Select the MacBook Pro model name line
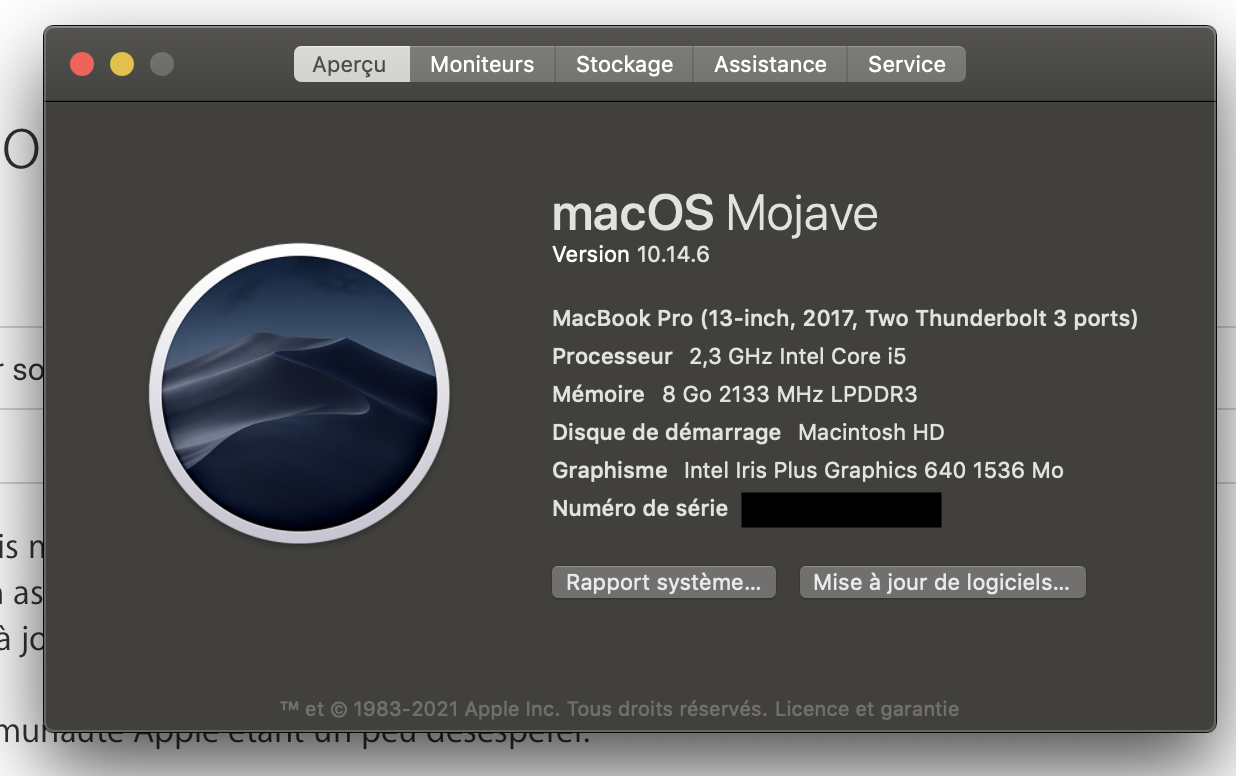 [x=845, y=319]
